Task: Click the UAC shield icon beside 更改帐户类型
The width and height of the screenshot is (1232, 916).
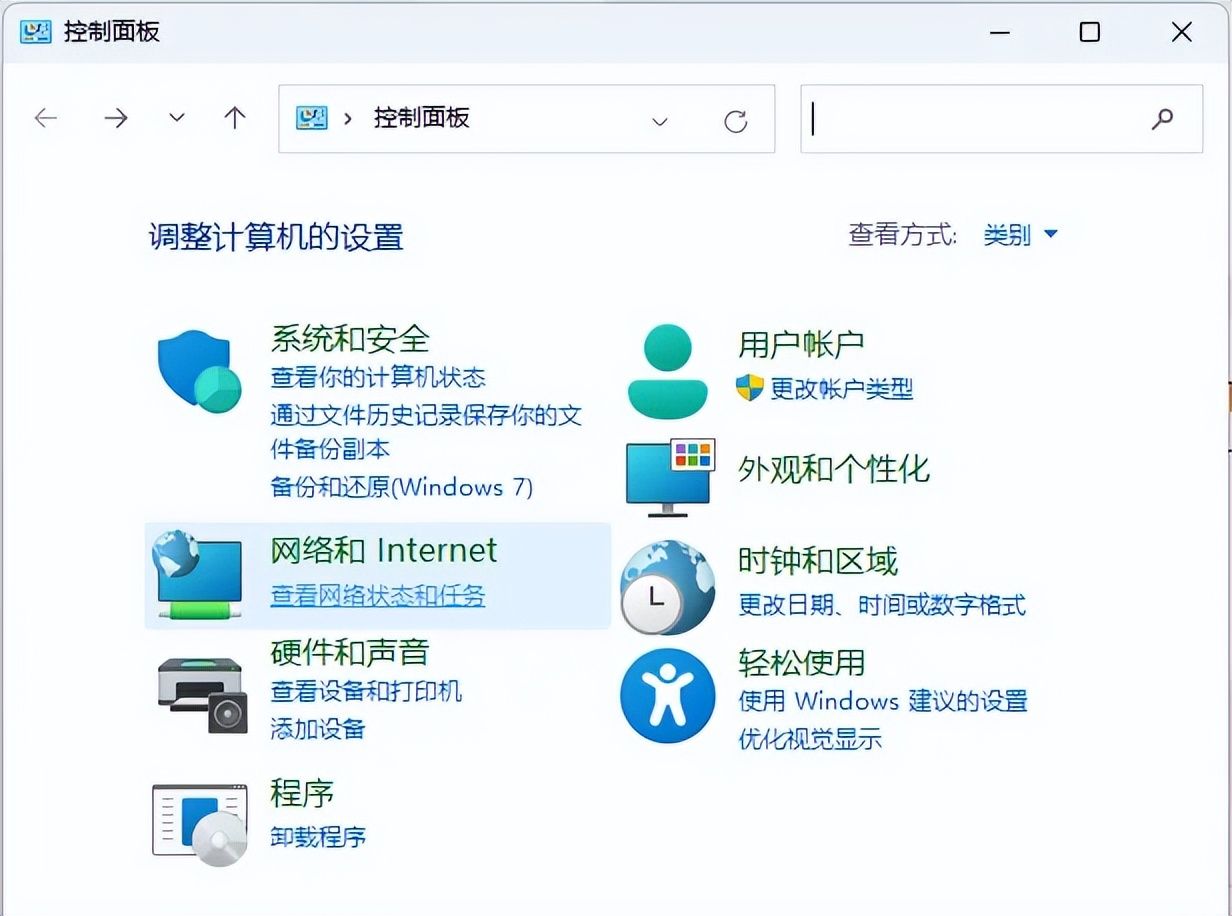Action: [x=749, y=388]
